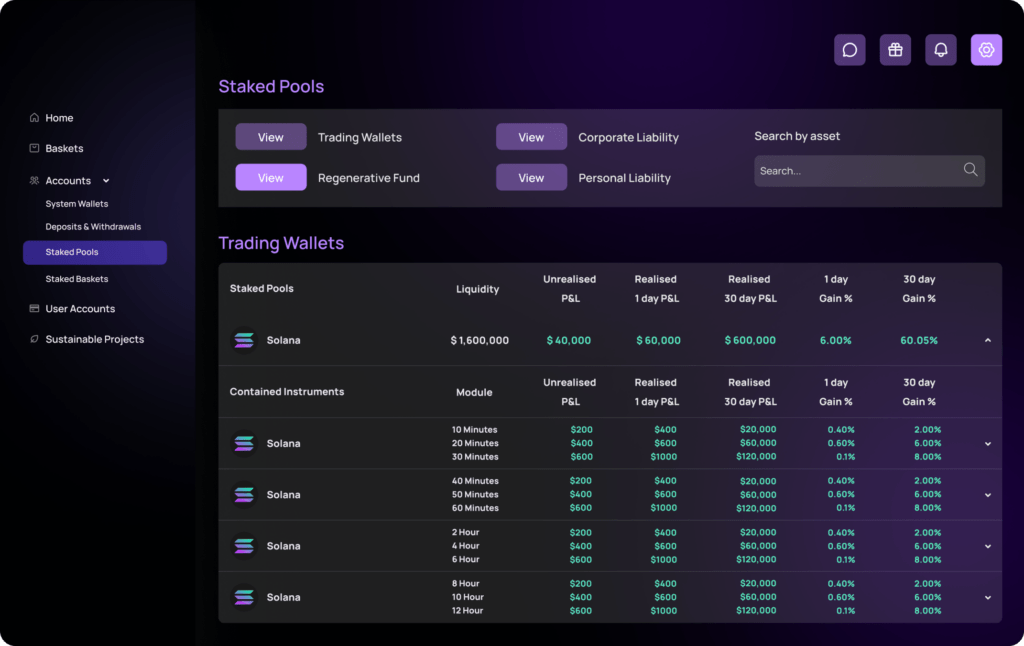Expand the 8-12 Hour Solana row

(x=987, y=598)
